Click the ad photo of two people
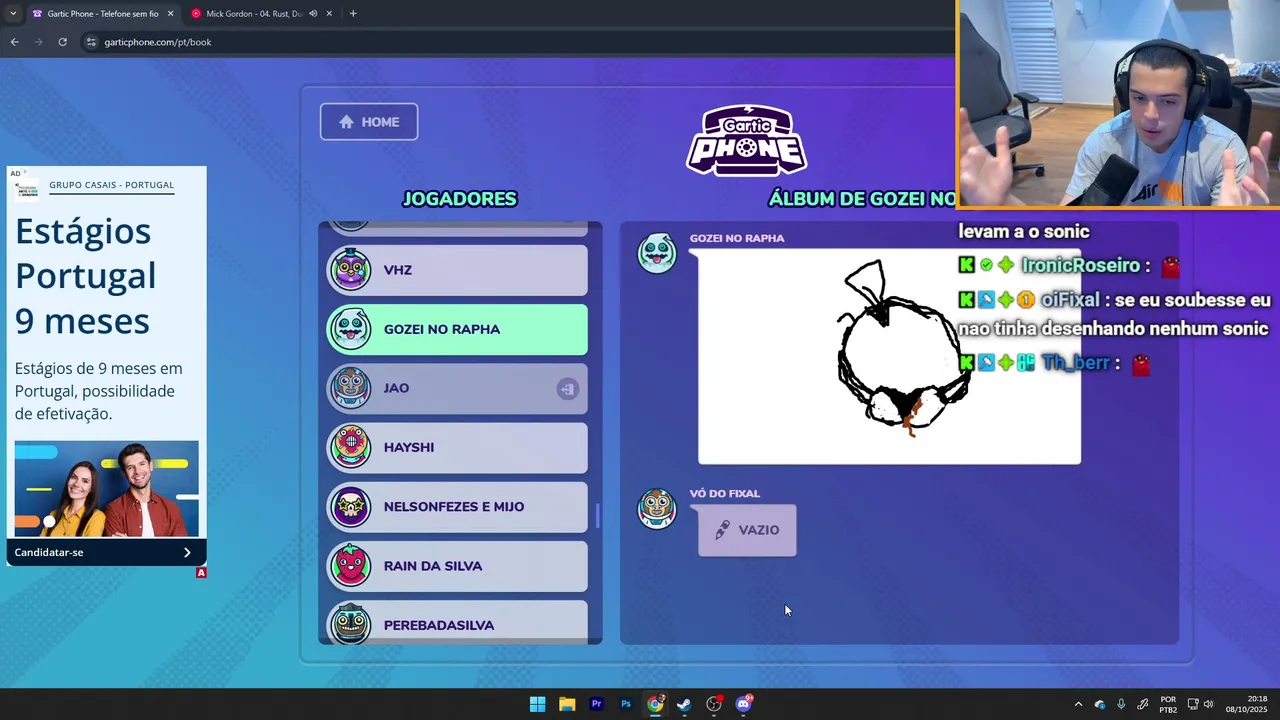 (106, 488)
